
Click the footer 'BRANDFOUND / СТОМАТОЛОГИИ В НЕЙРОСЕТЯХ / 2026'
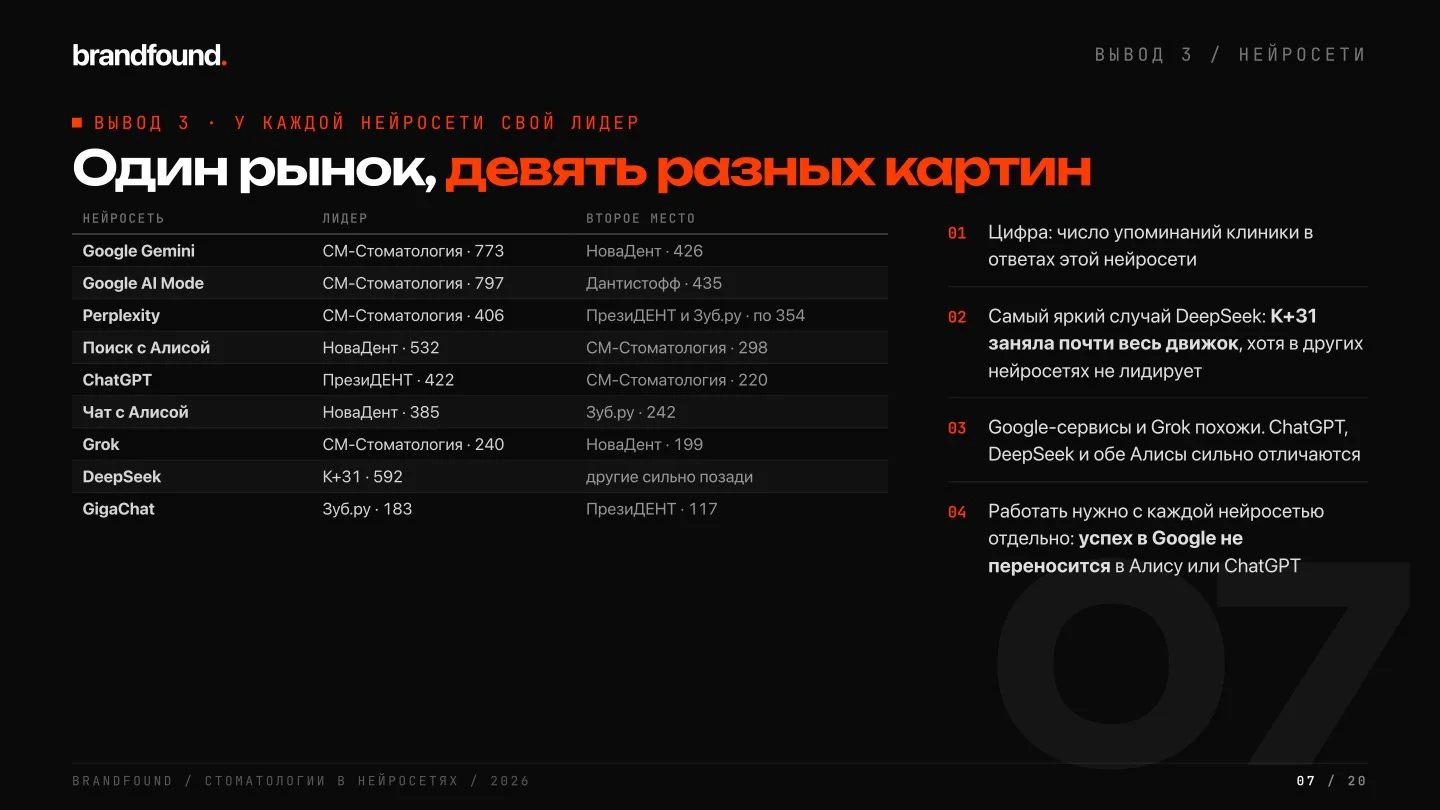301,781
